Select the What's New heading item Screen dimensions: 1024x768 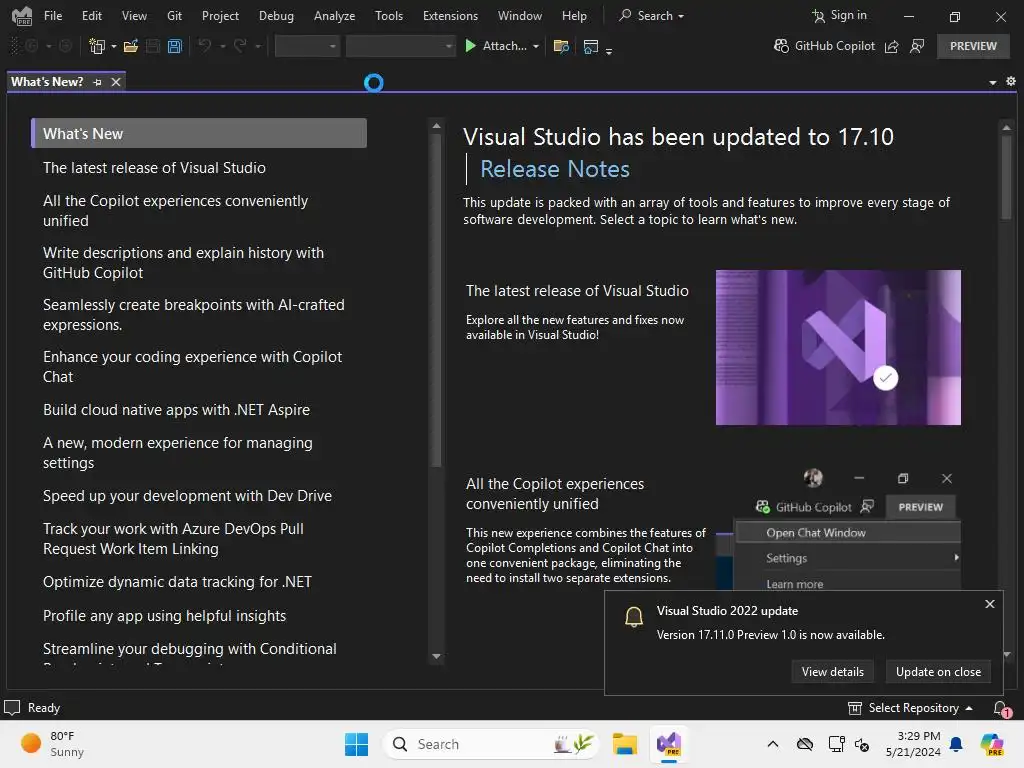(199, 133)
